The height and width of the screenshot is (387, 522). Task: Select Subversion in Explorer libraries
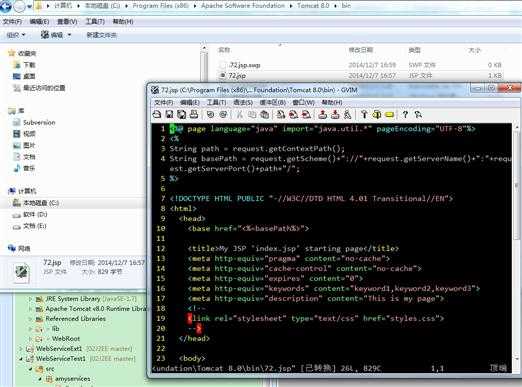[x=39, y=122]
